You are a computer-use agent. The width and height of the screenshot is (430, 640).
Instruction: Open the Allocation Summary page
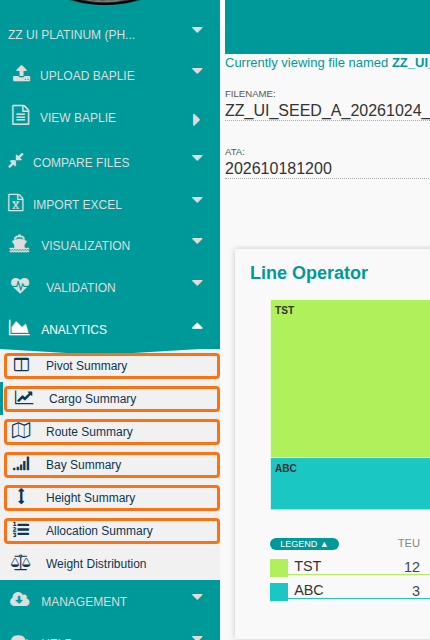click(112, 531)
